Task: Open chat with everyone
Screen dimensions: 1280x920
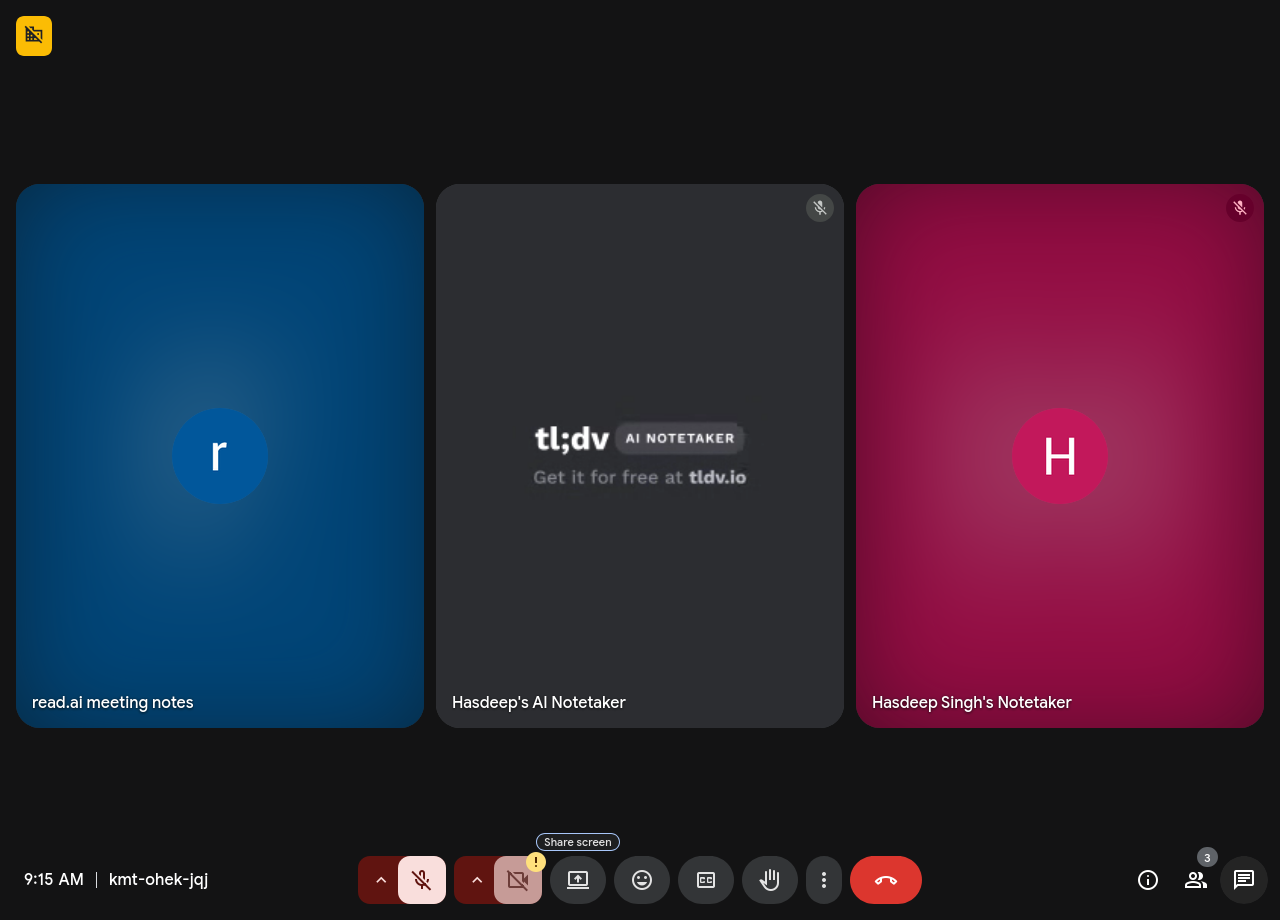Action: [1244, 880]
